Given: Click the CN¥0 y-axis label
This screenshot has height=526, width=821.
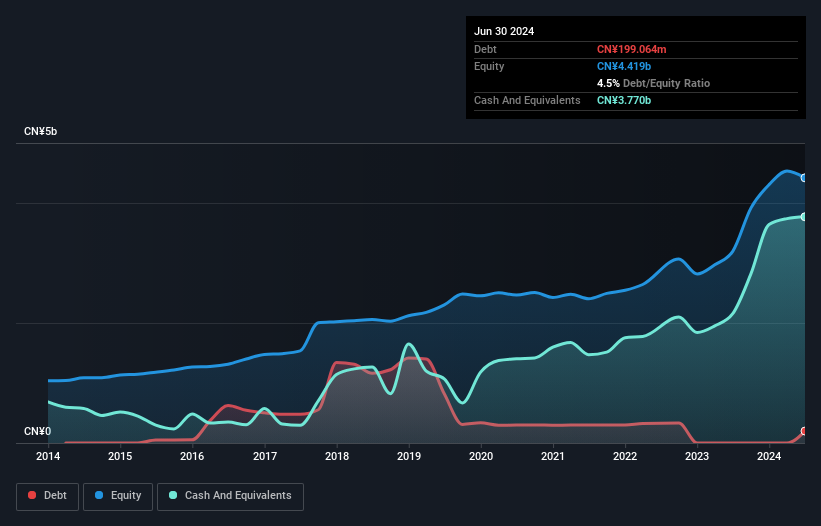Looking at the screenshot, I should [38, 431].
